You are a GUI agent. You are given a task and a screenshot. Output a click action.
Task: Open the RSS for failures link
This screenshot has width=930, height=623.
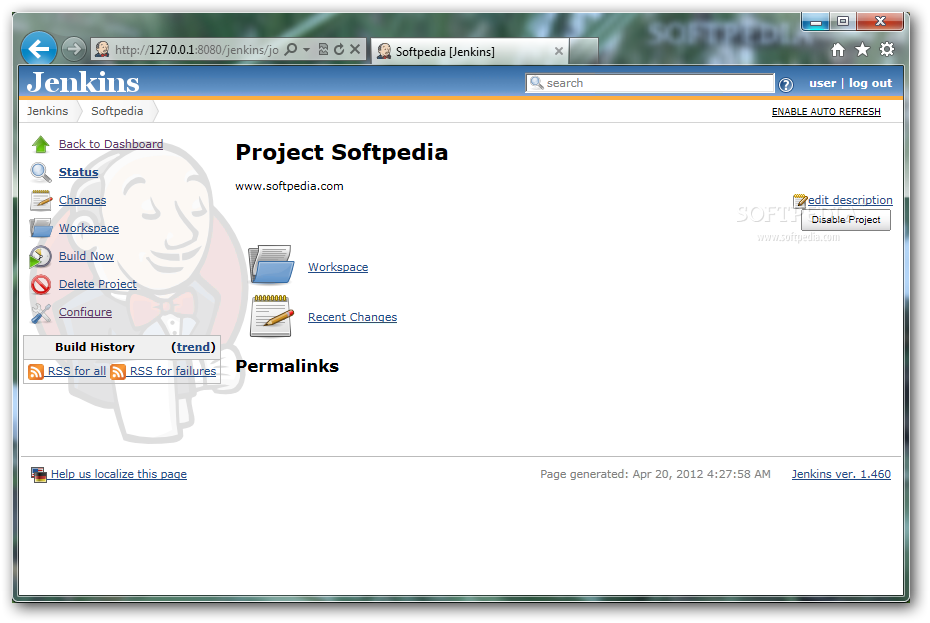click(173, 371)
